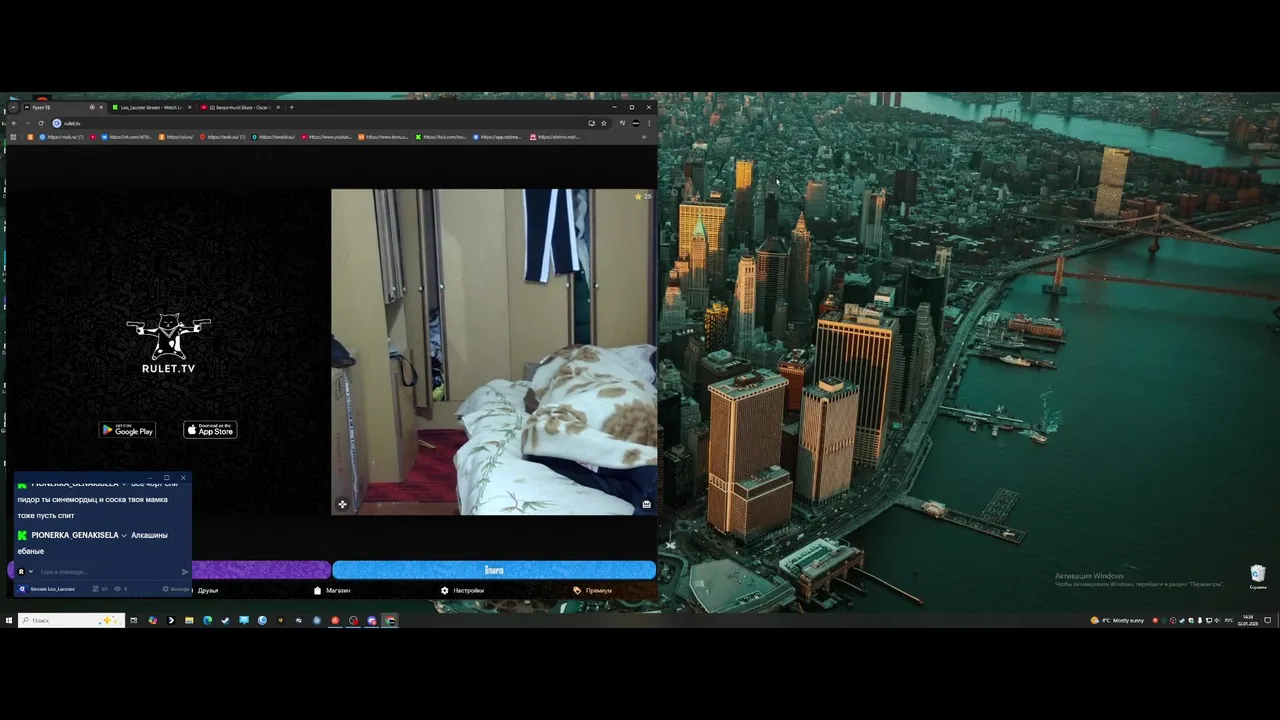1280x720 pixels.
Task: Open the Друзья section
Action: click(207, 590)
